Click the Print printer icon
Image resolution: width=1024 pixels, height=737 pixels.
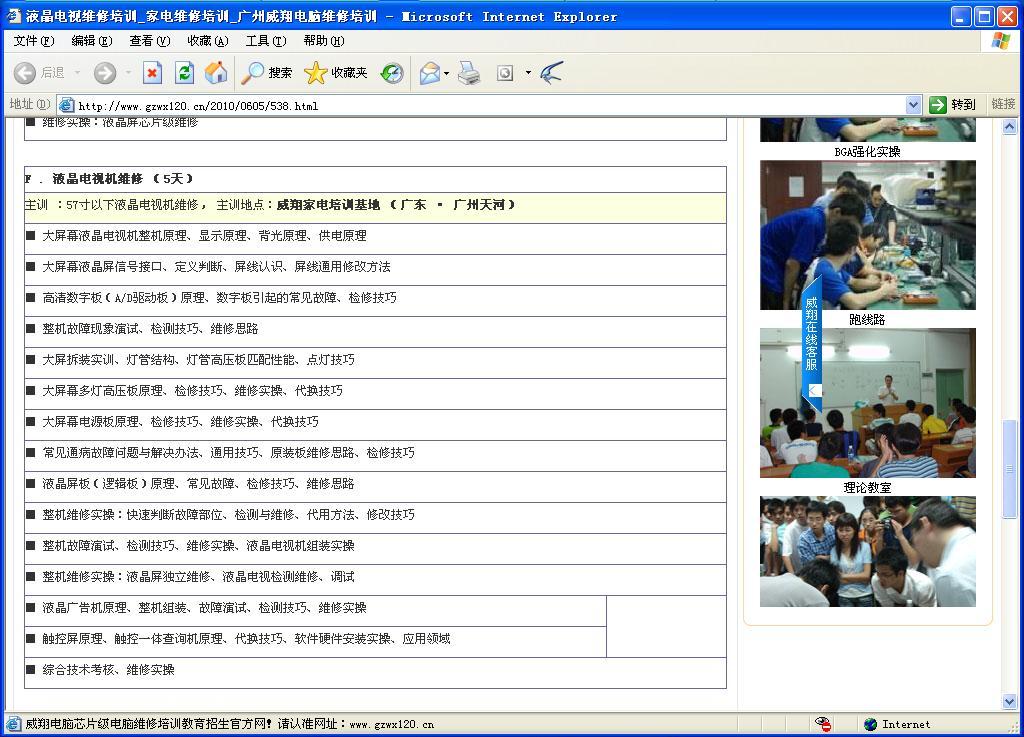(469, 72)
